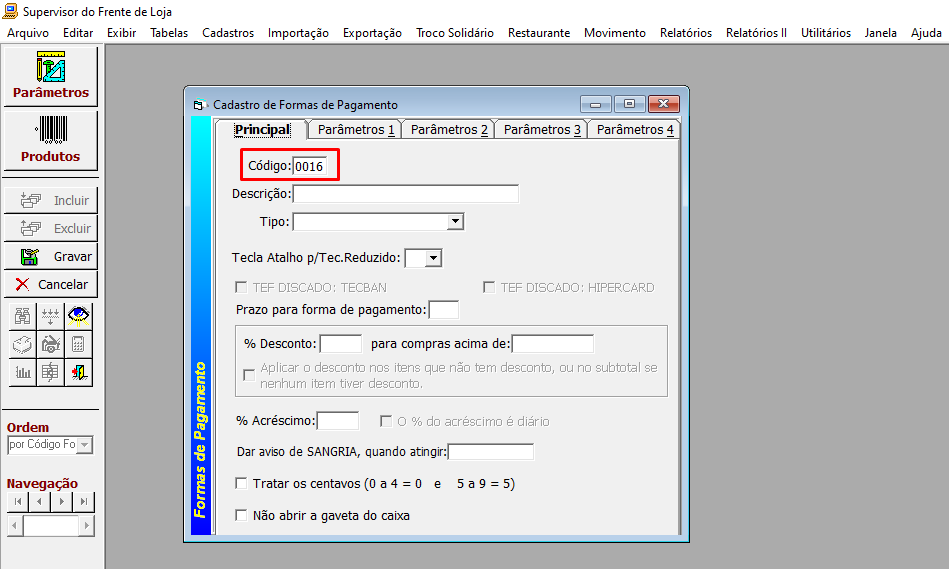The width and height of the screenshot is (949, 569).
Task: Open the calculator icon
Action: tap(79, 344)
